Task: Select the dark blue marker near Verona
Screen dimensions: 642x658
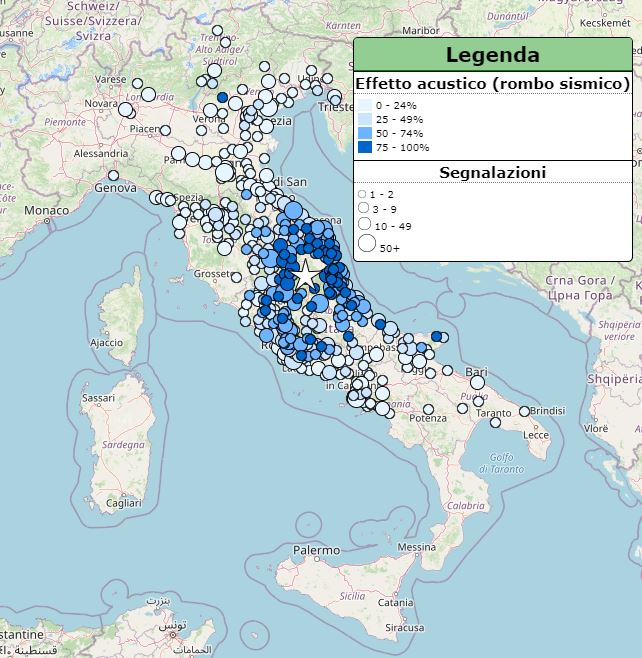Action: point(223,97)
